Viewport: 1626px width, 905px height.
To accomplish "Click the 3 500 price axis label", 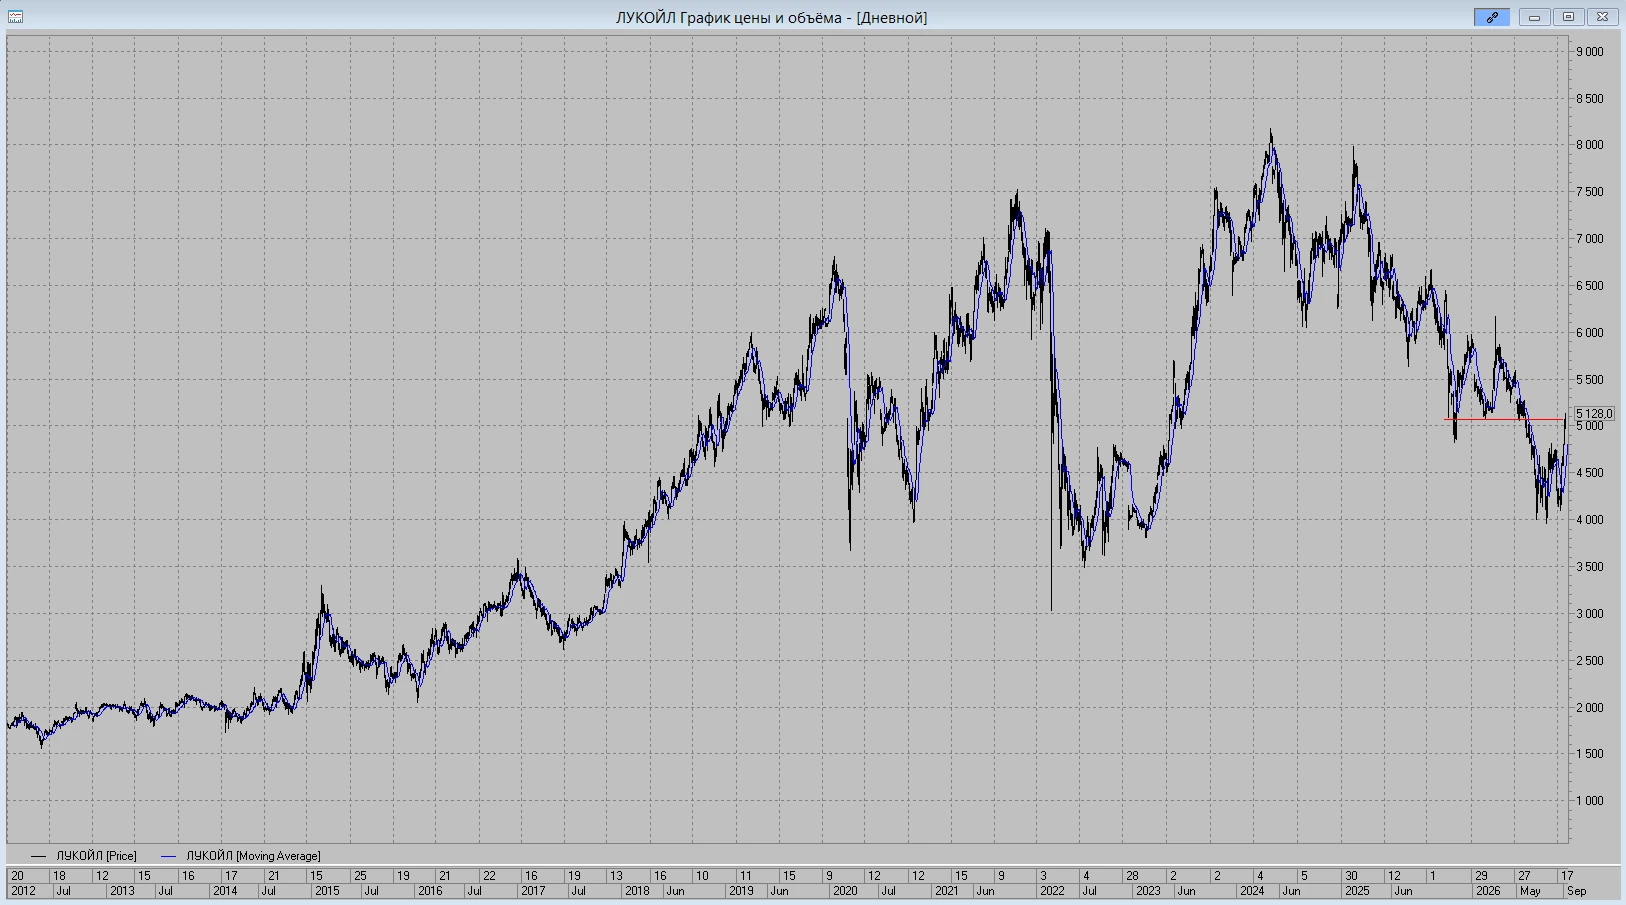I will 1590,567.
